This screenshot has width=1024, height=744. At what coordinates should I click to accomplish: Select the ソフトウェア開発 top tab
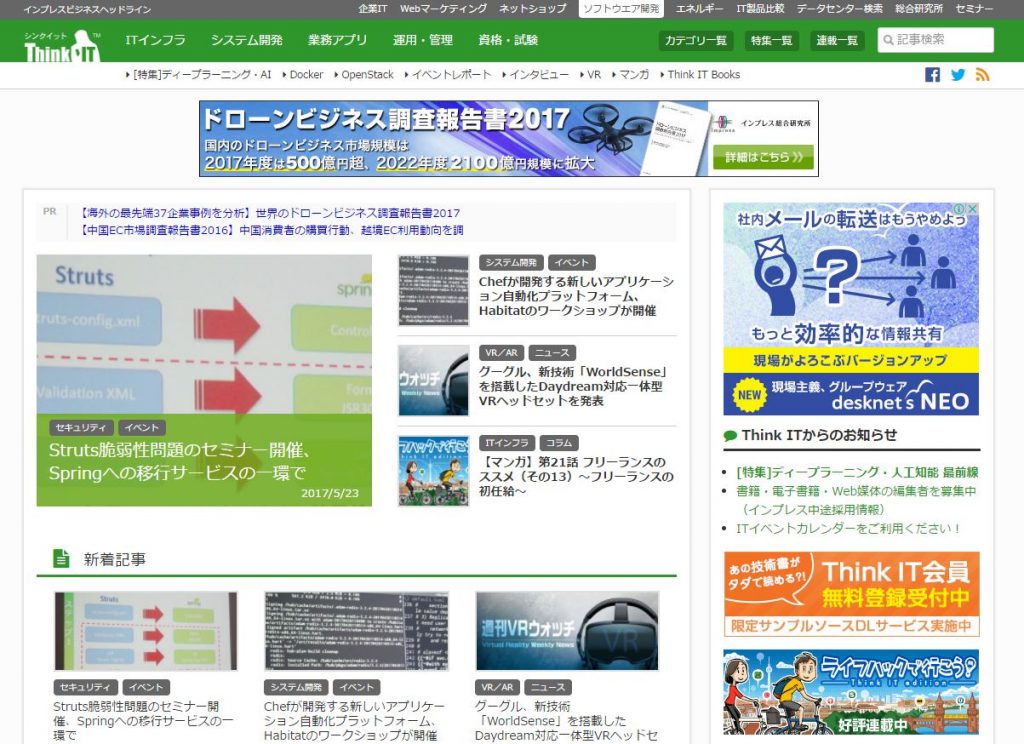(x=621, y=9)
